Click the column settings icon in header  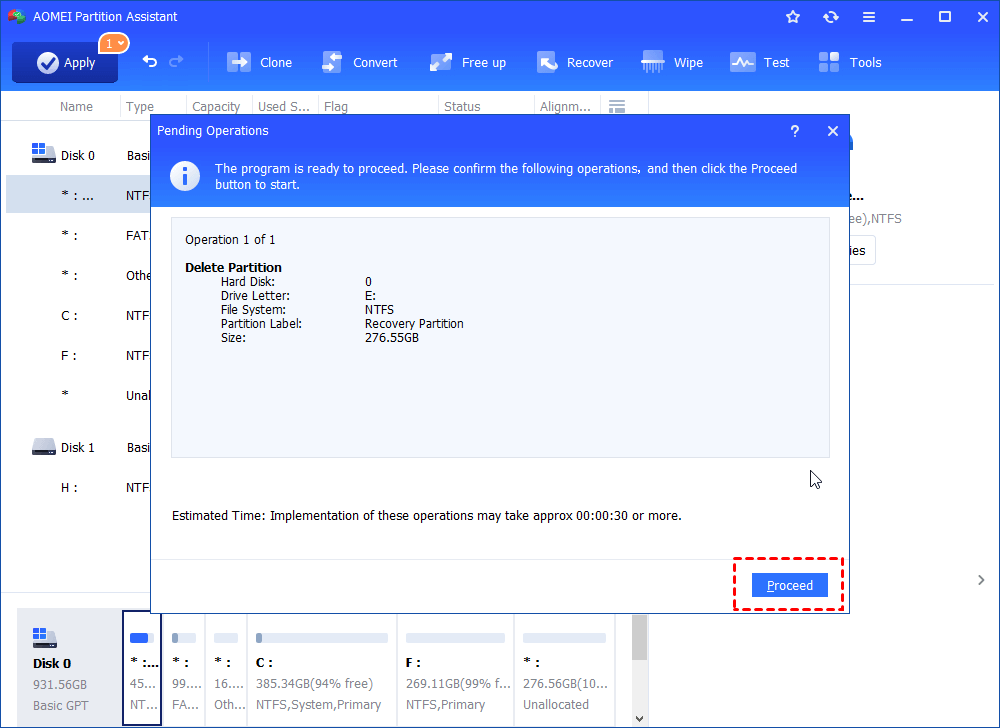617,106
